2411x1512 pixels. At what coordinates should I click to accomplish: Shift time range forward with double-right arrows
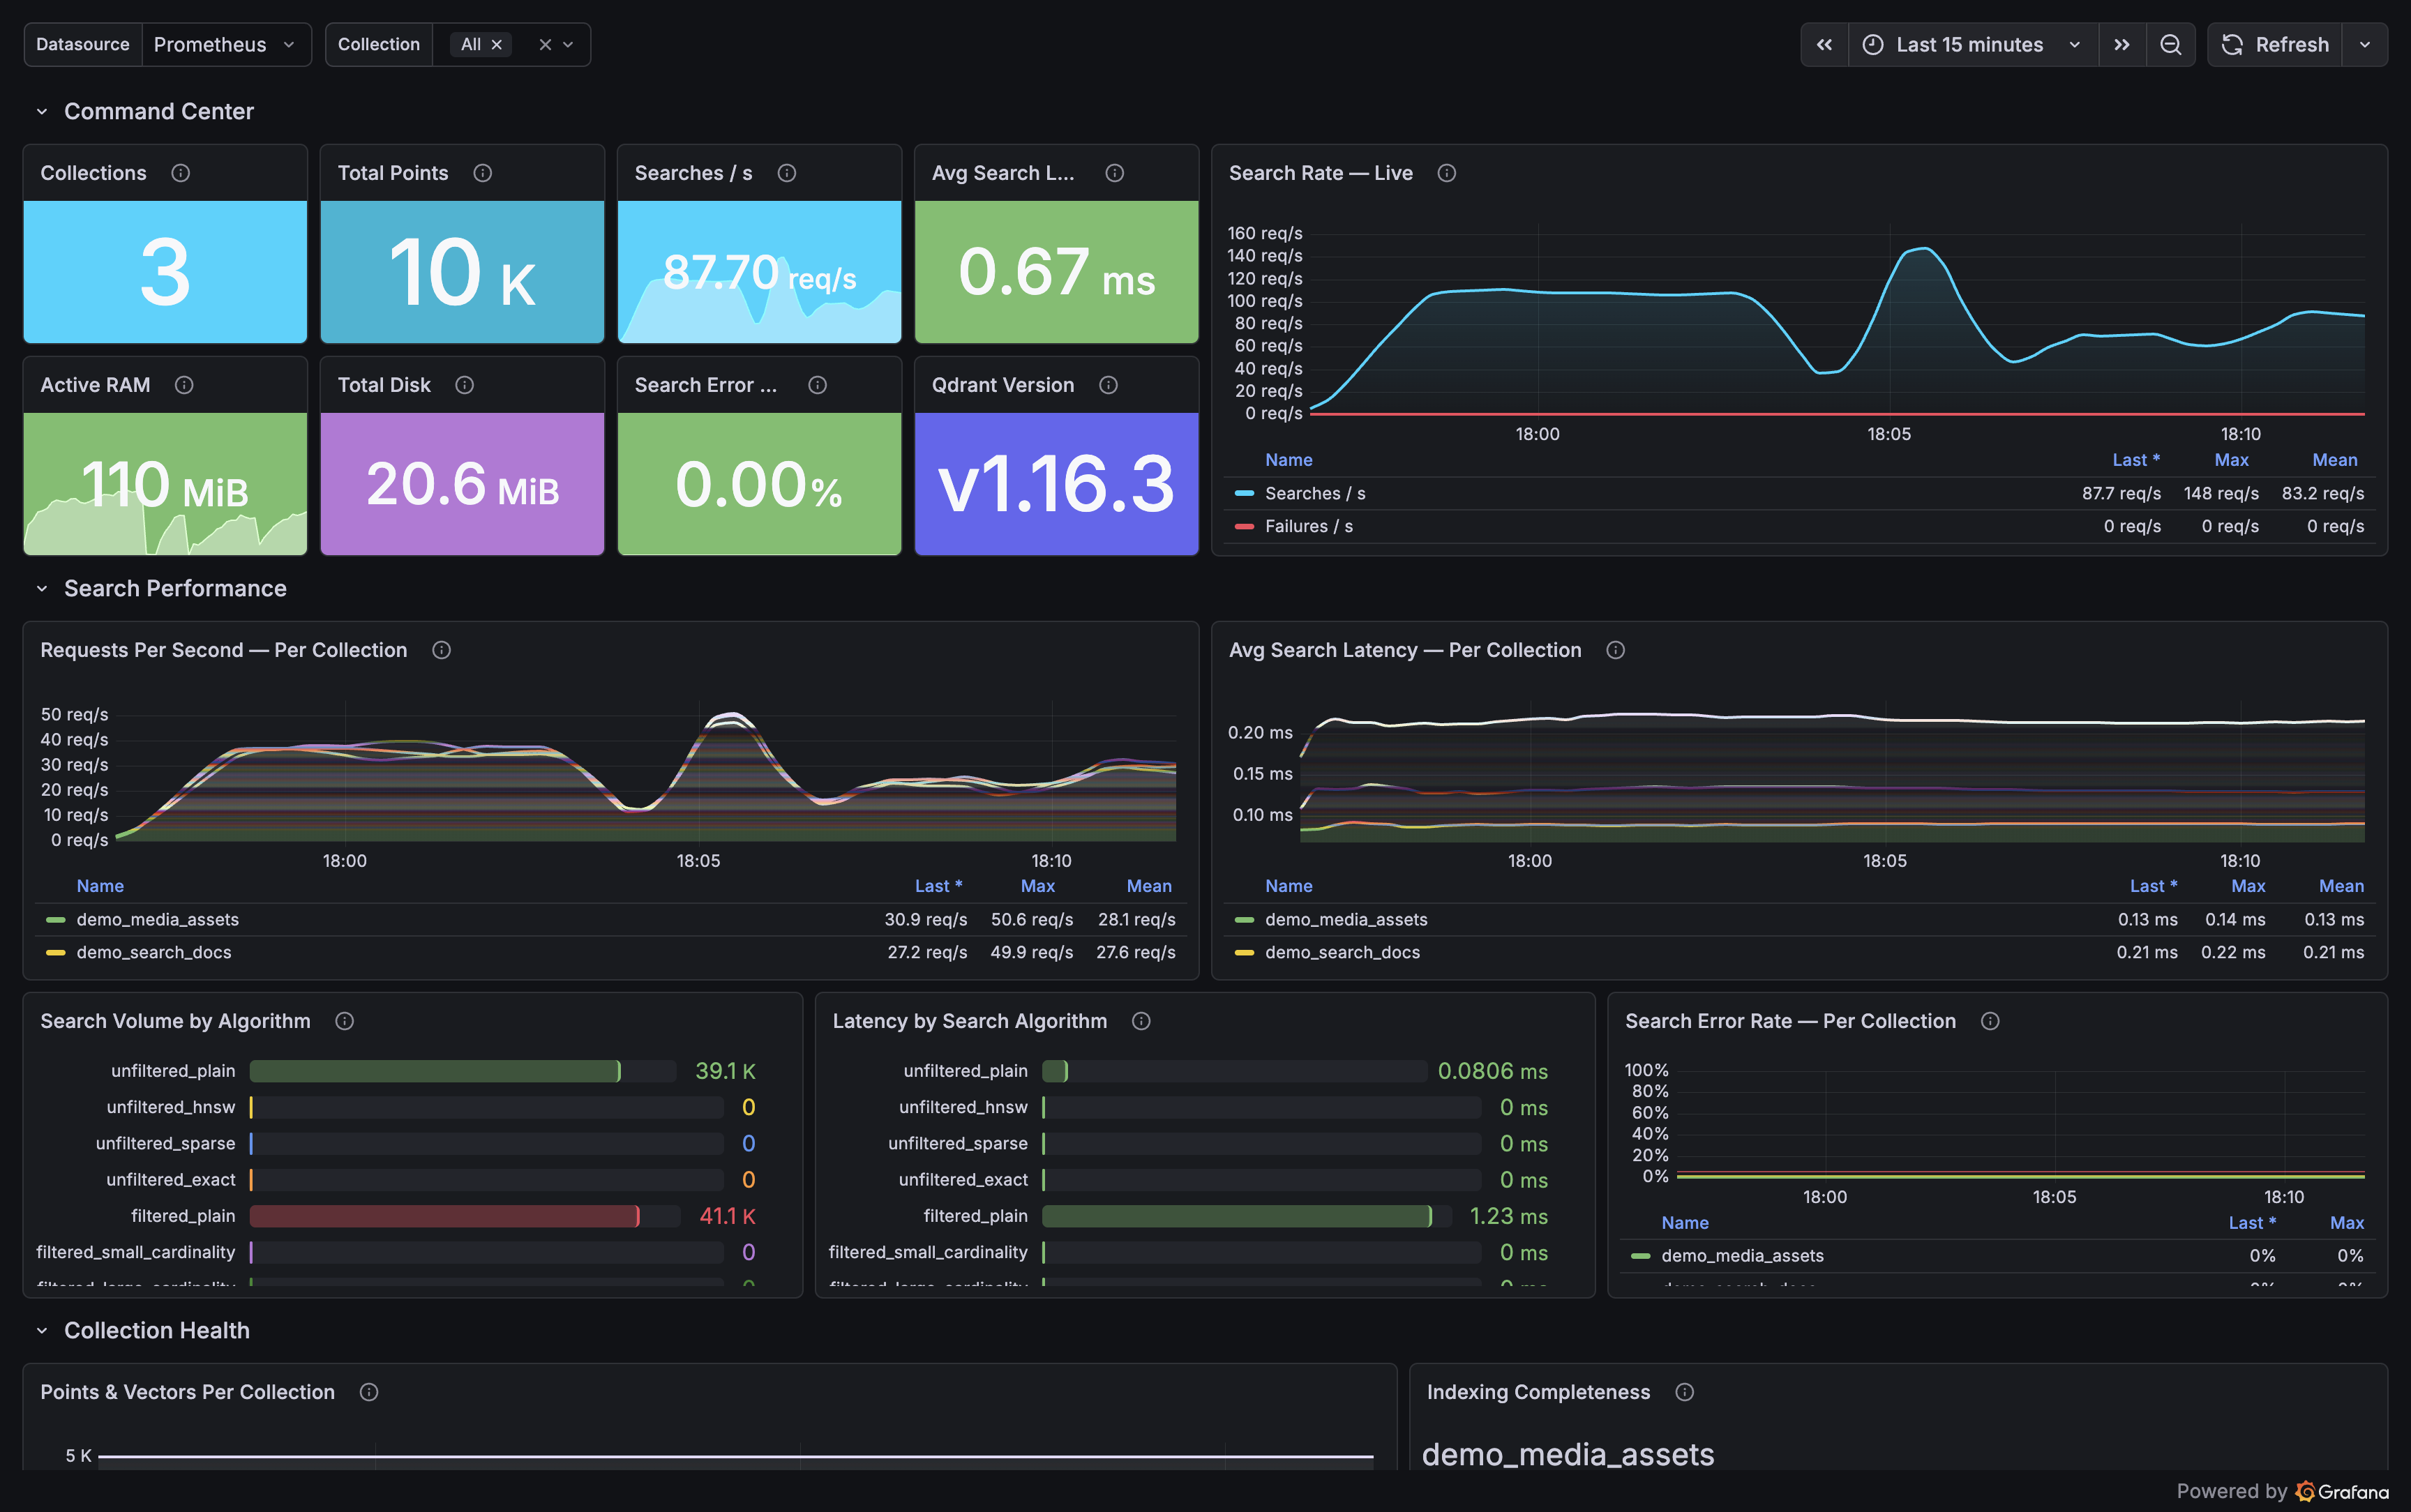pos(2121,45)
